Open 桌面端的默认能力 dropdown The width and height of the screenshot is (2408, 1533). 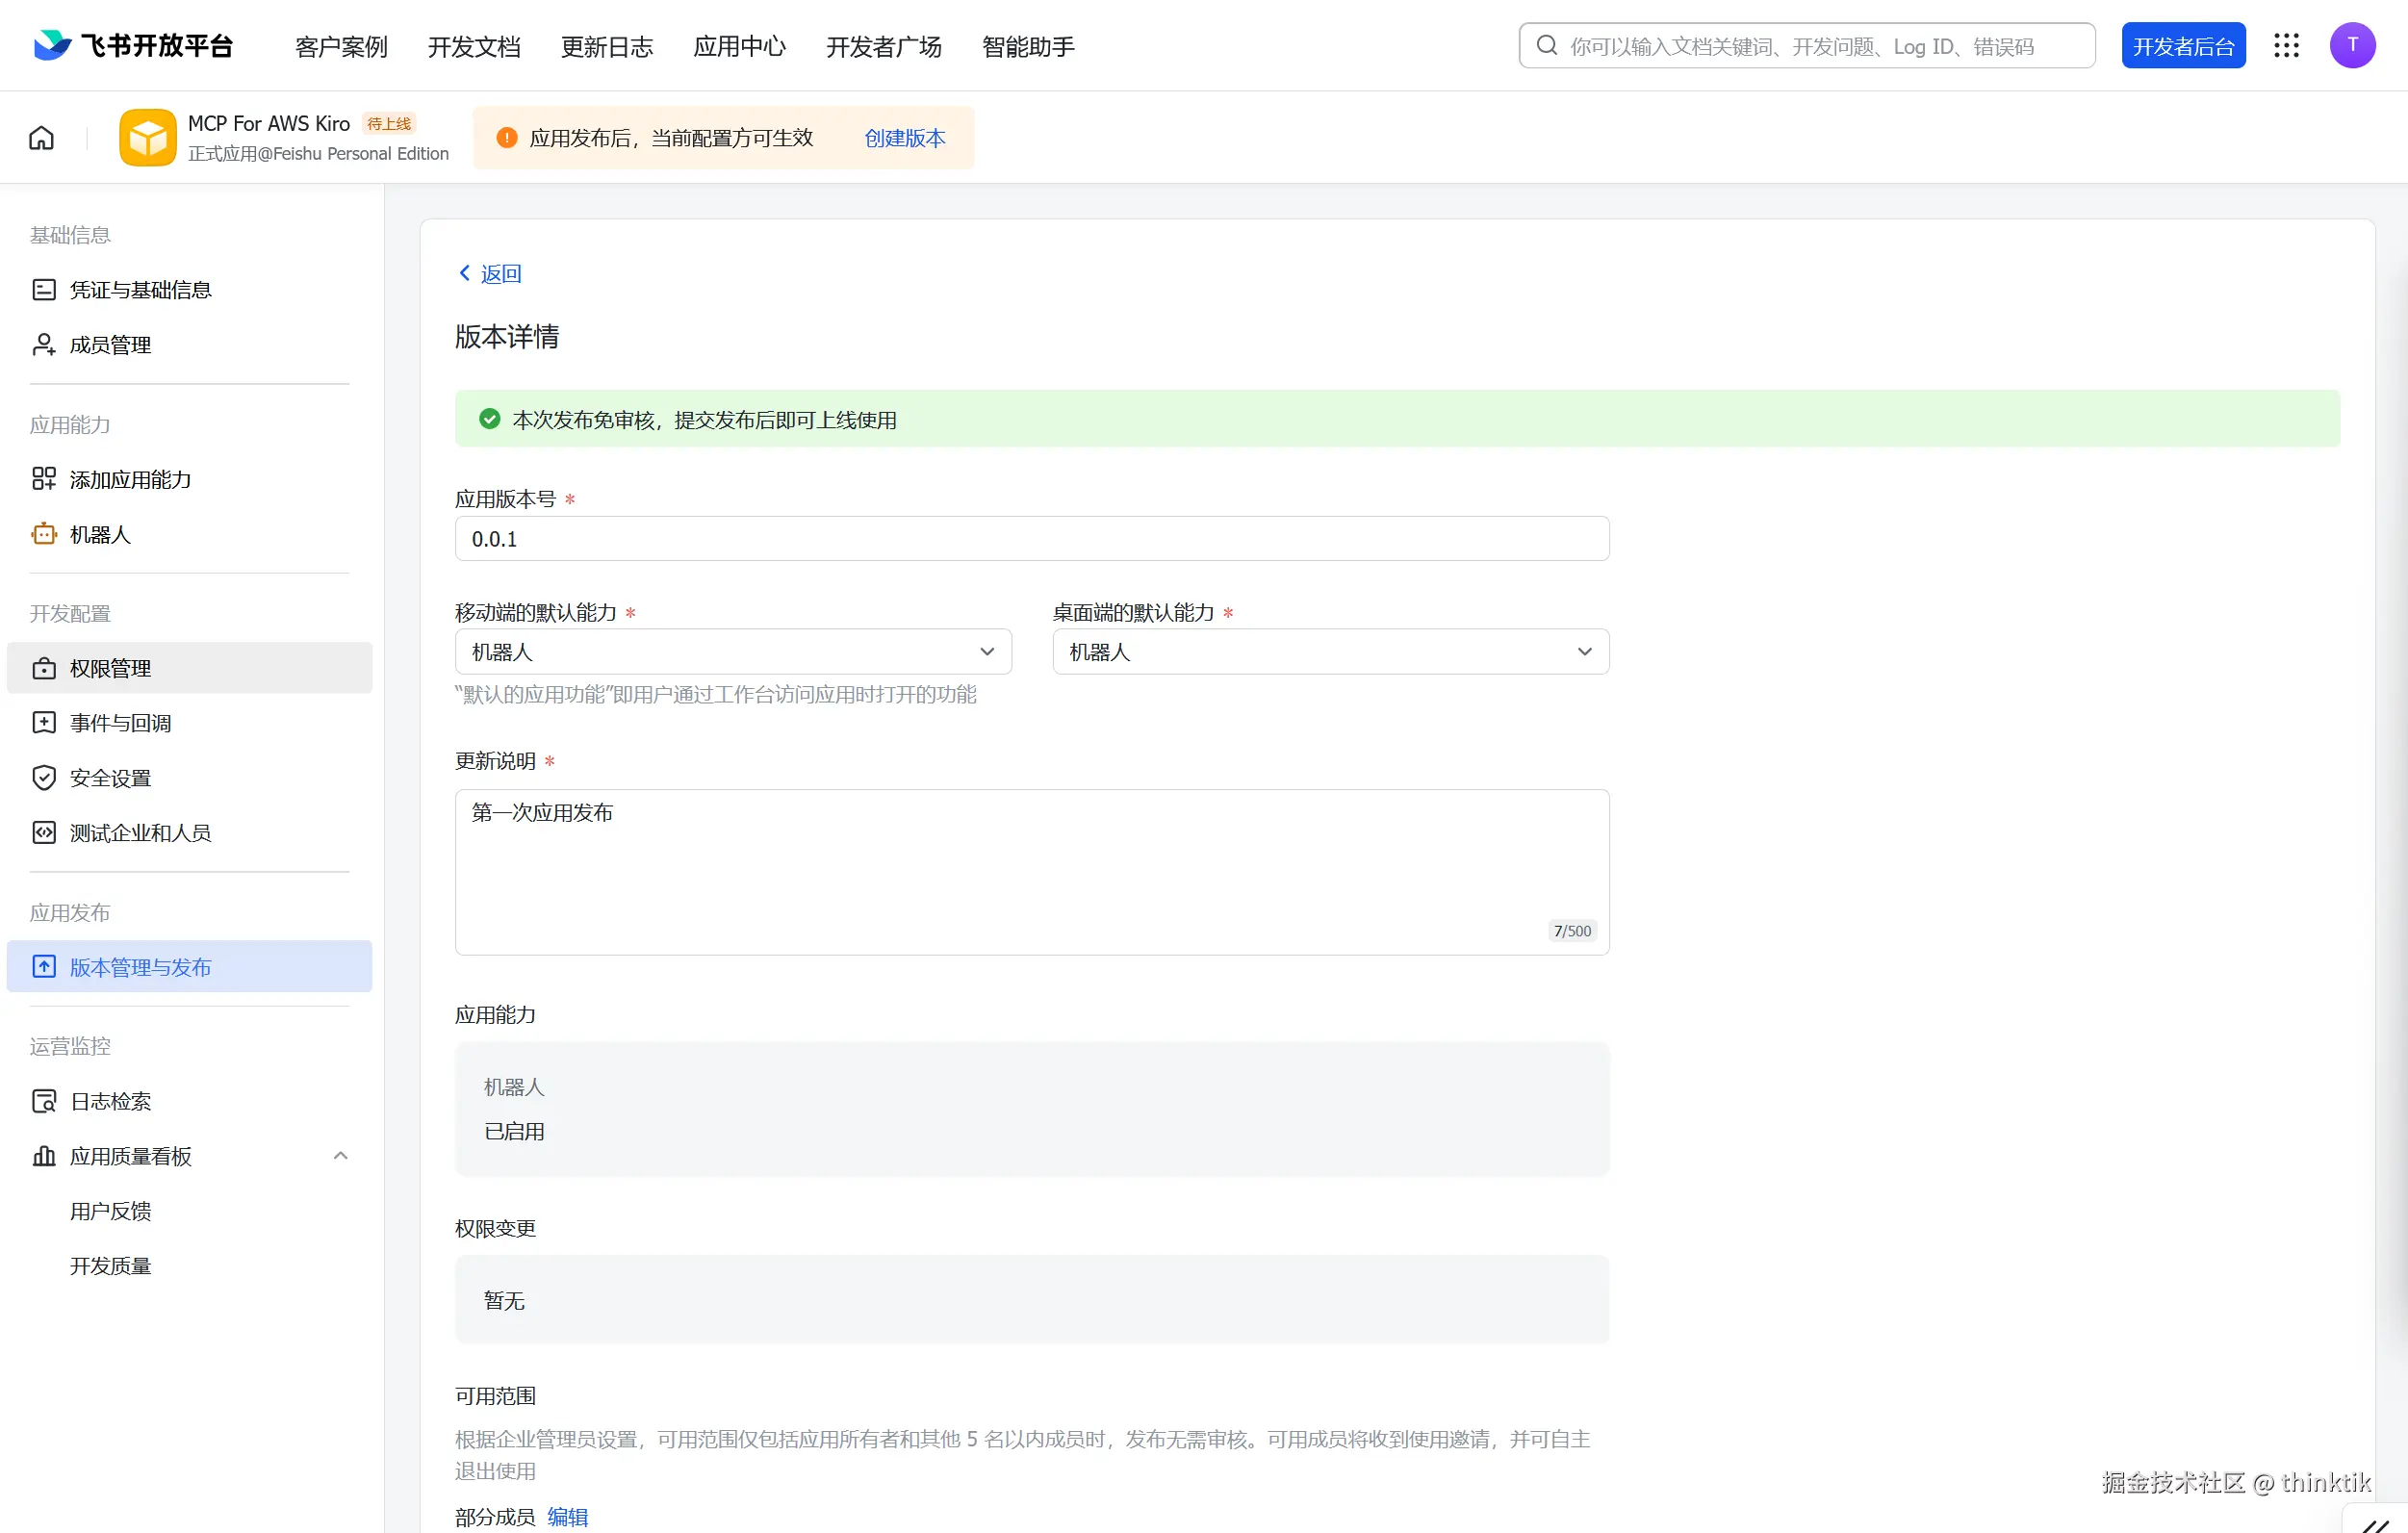point(1330,652)
